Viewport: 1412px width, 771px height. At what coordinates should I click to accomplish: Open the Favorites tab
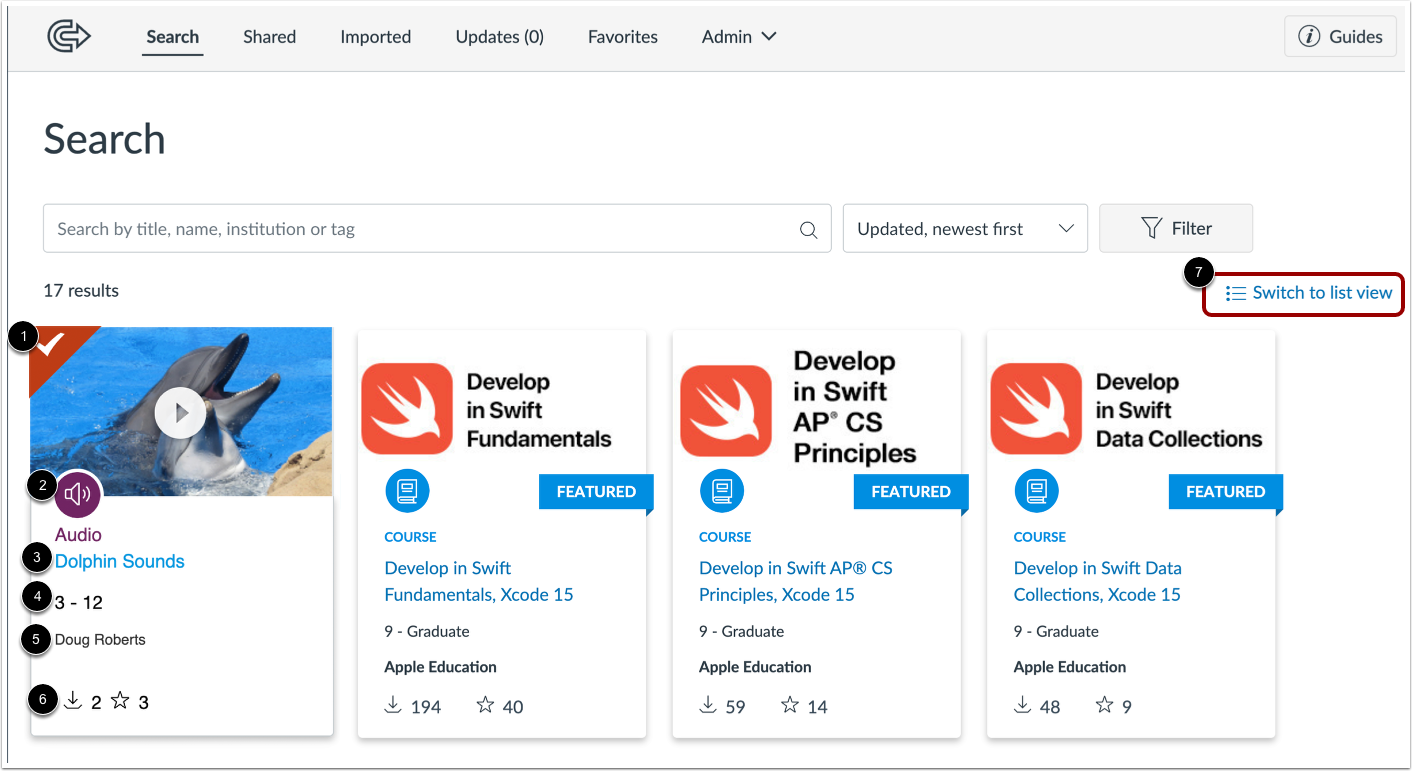(622, 36)
